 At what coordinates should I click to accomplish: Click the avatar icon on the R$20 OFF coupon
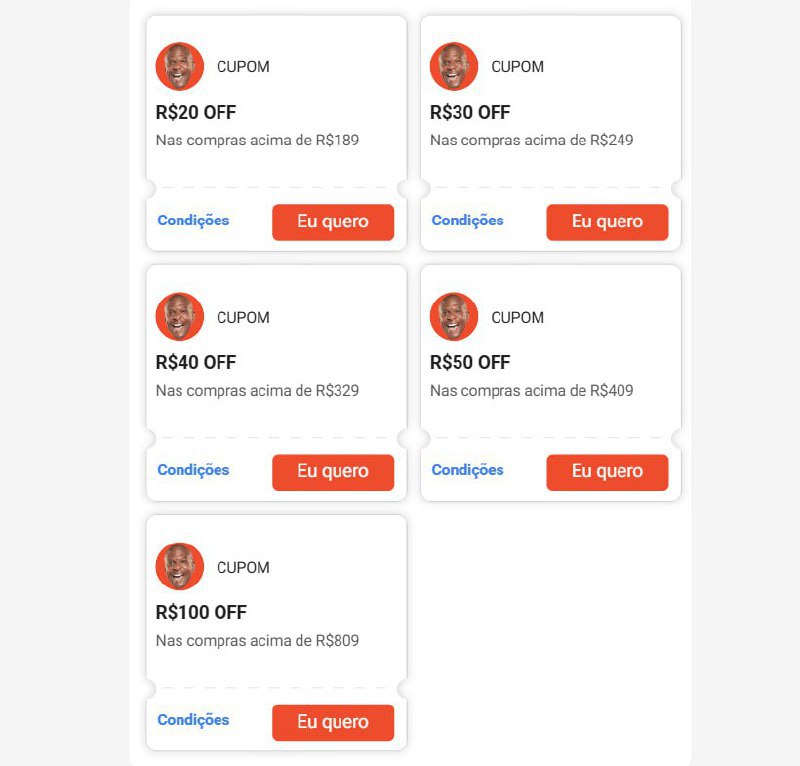point(180,66)
